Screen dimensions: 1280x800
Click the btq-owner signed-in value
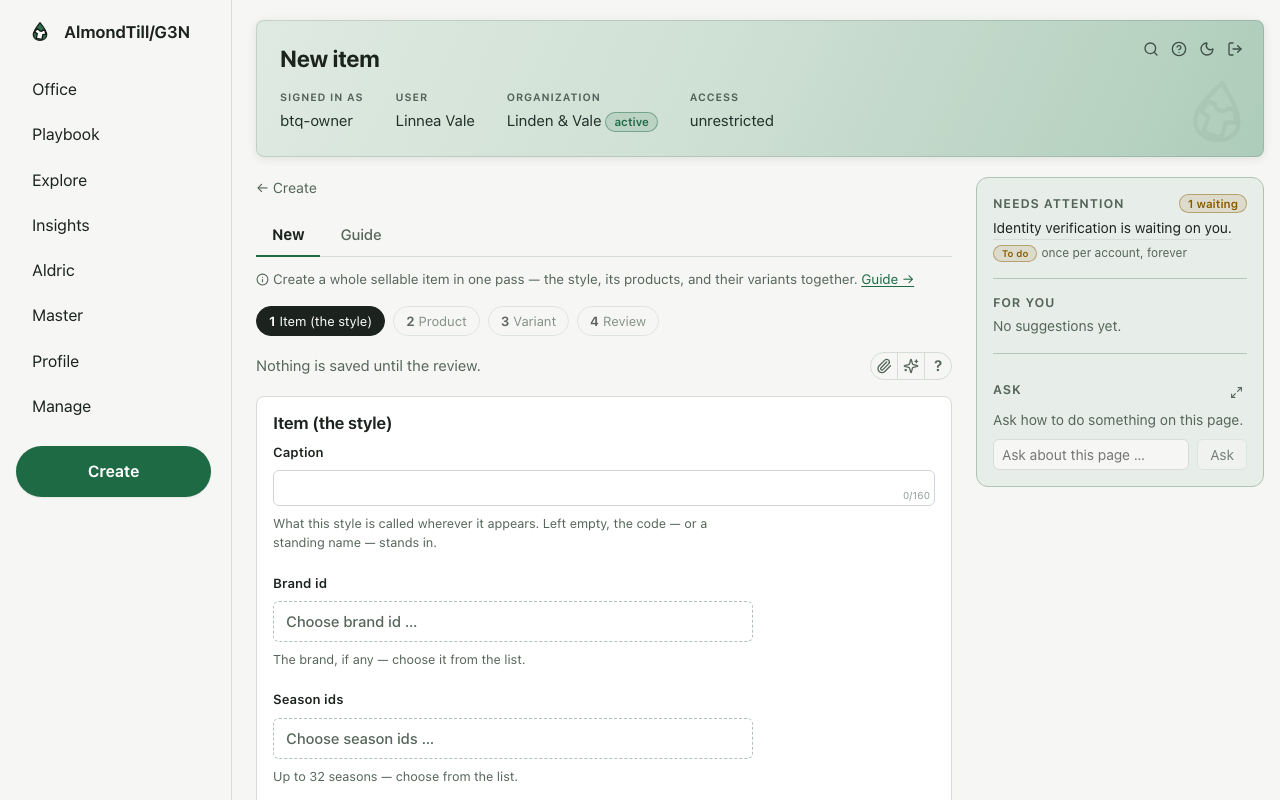click(x=316, y=121)
